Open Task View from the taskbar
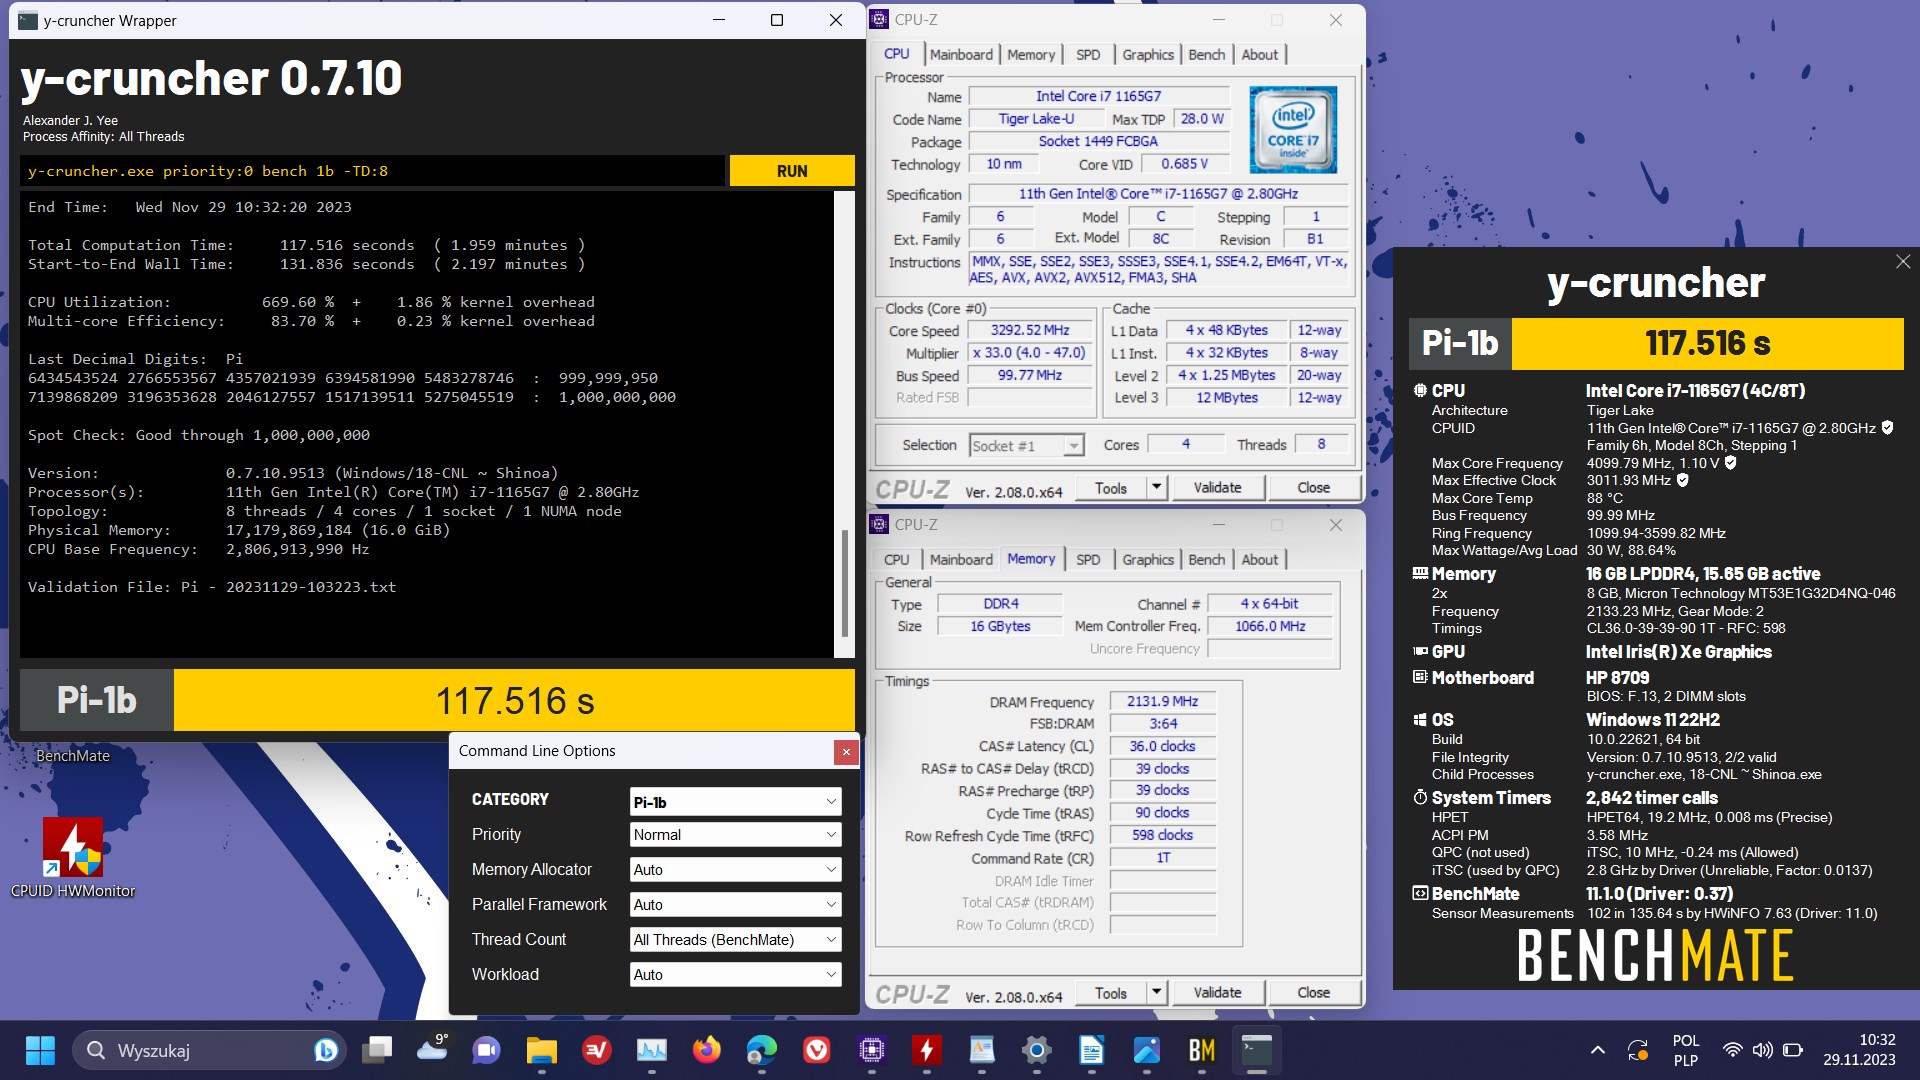 [x=378, y=1051]
